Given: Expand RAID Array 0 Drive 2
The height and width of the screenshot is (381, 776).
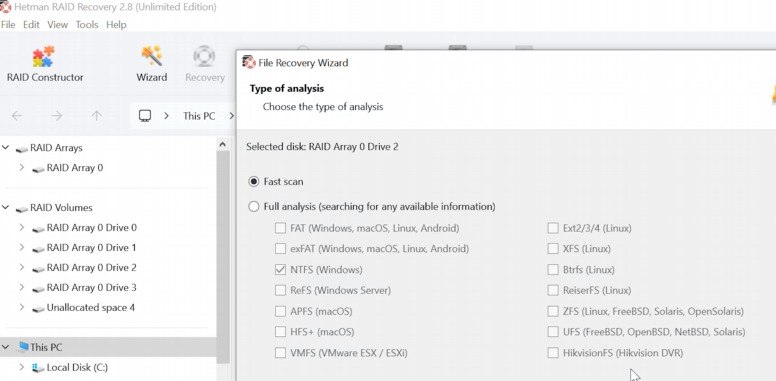Looking at the screenshot, I should (22, 268).
